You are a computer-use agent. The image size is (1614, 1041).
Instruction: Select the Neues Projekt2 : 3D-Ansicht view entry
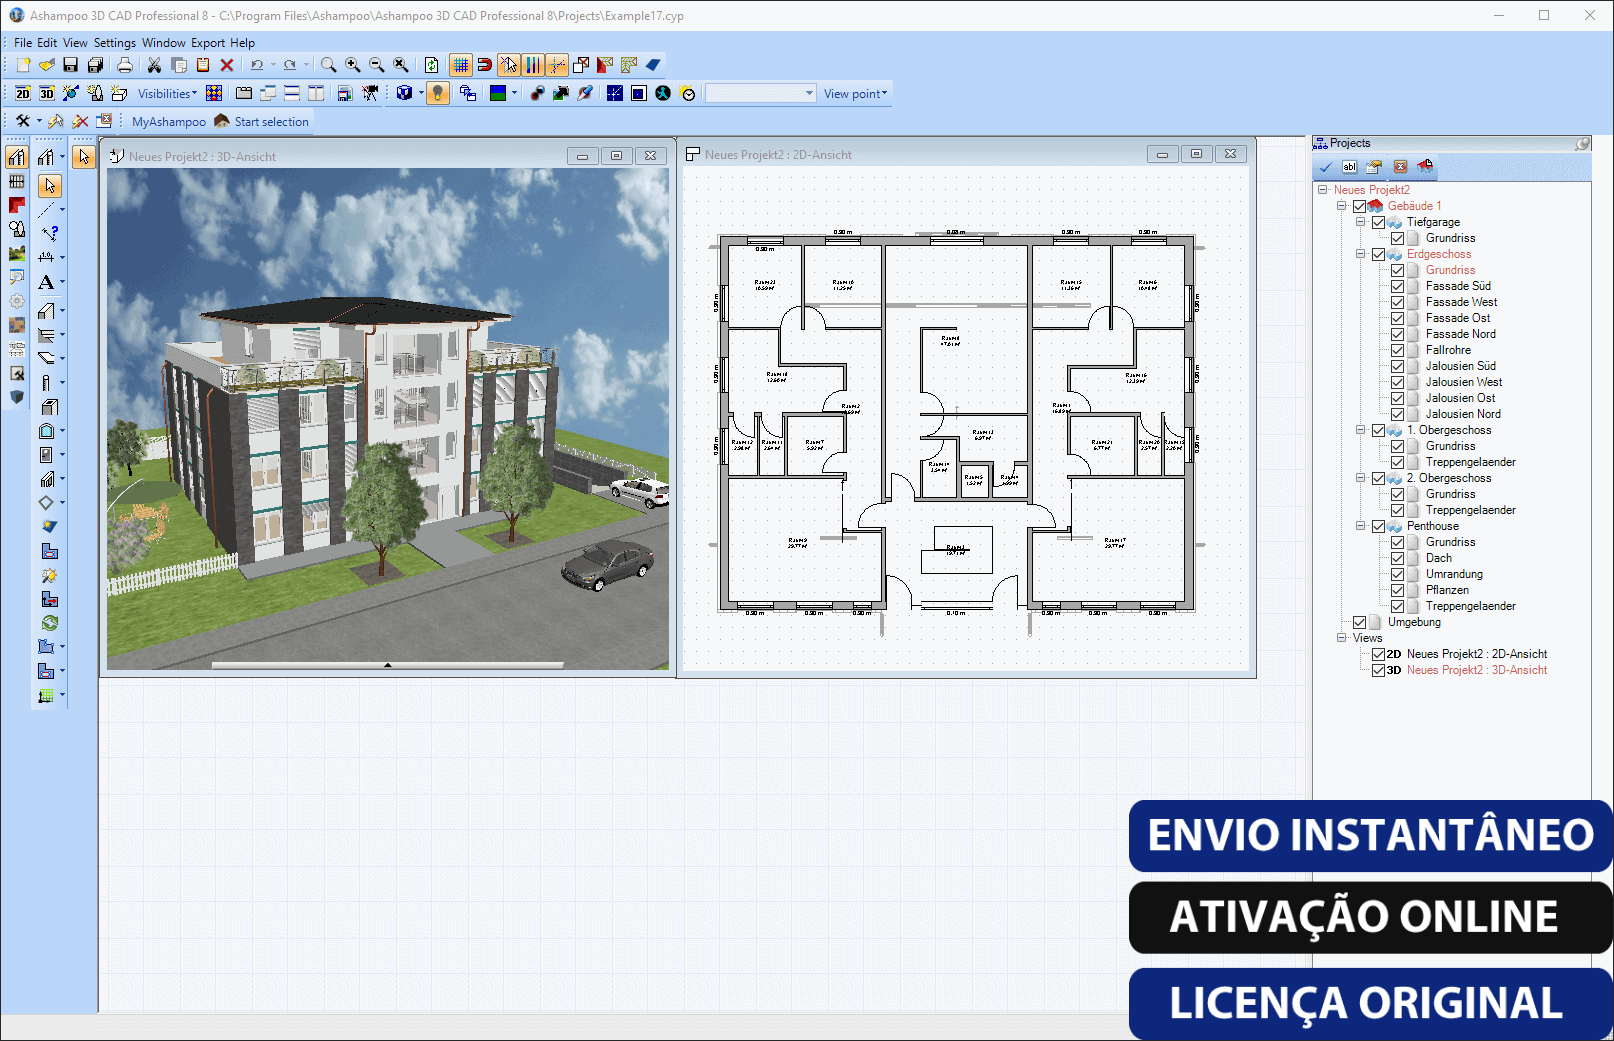(x=1476, y=670)
